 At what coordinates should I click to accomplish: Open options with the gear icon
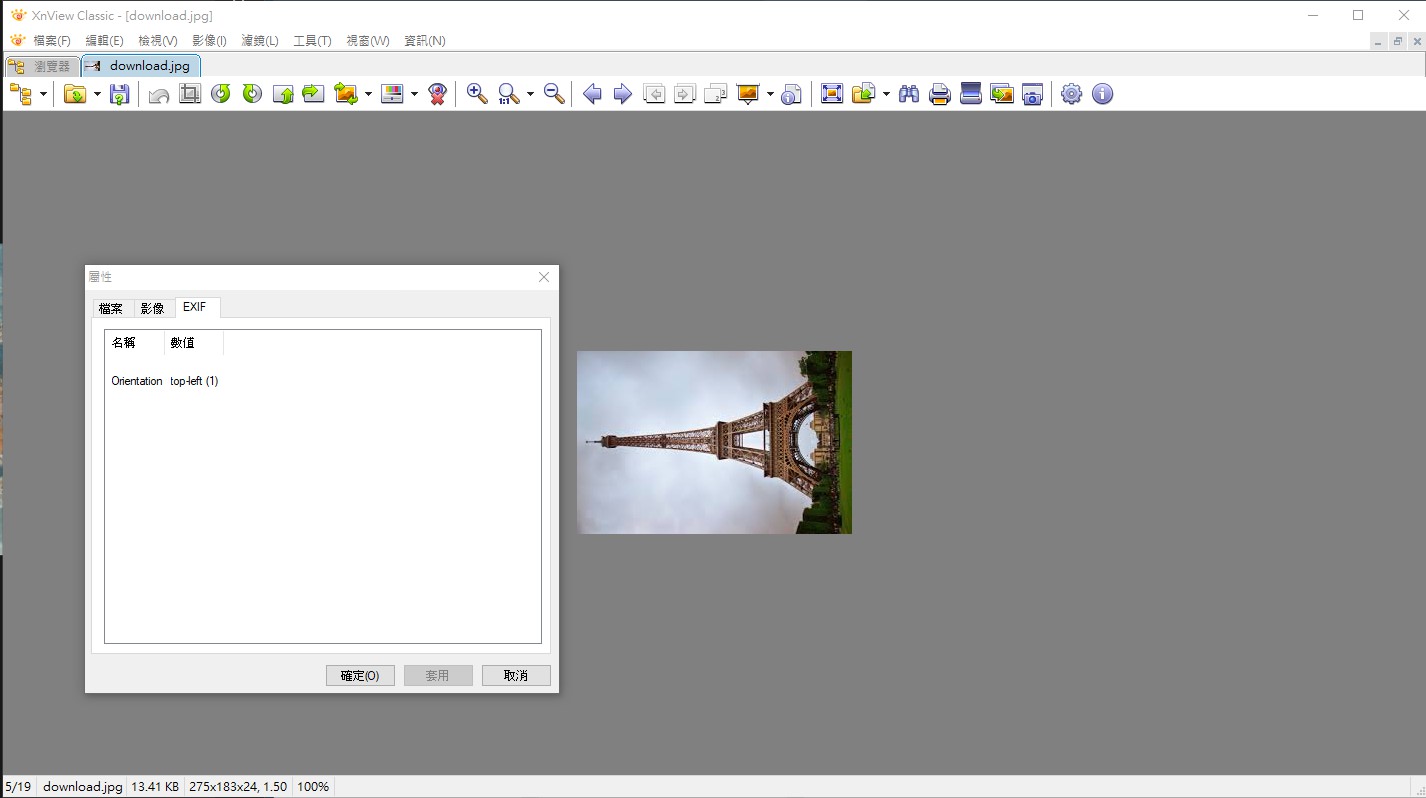point(1071,94)
